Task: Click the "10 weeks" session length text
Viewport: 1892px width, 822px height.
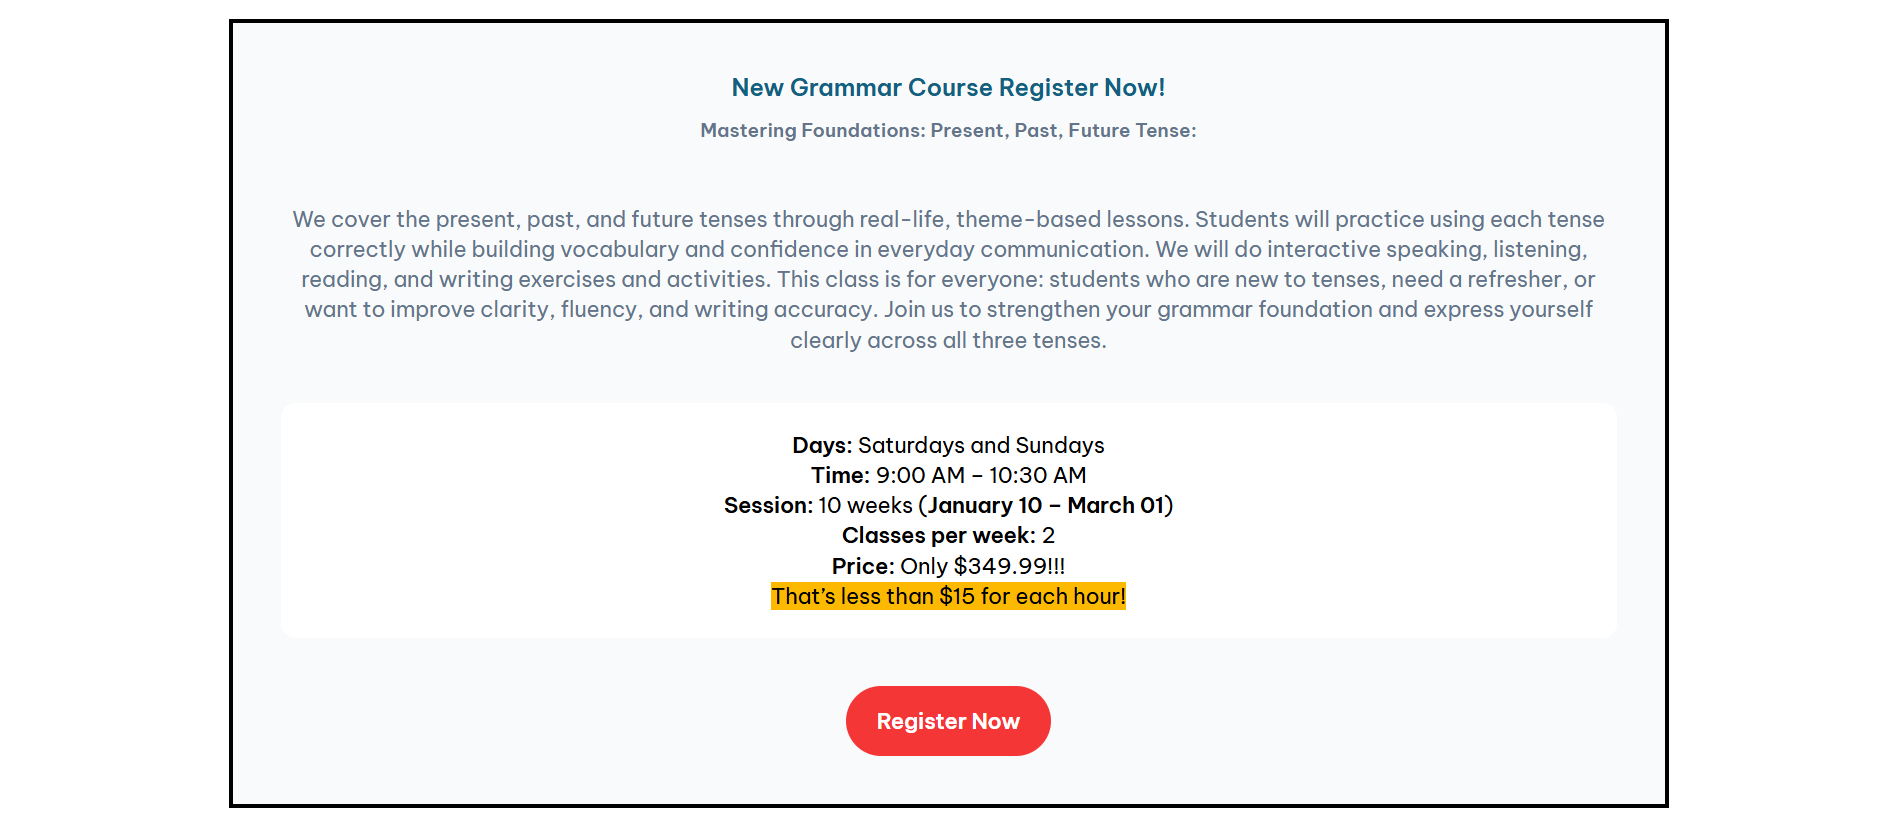Action: click(x=865, y=506)
